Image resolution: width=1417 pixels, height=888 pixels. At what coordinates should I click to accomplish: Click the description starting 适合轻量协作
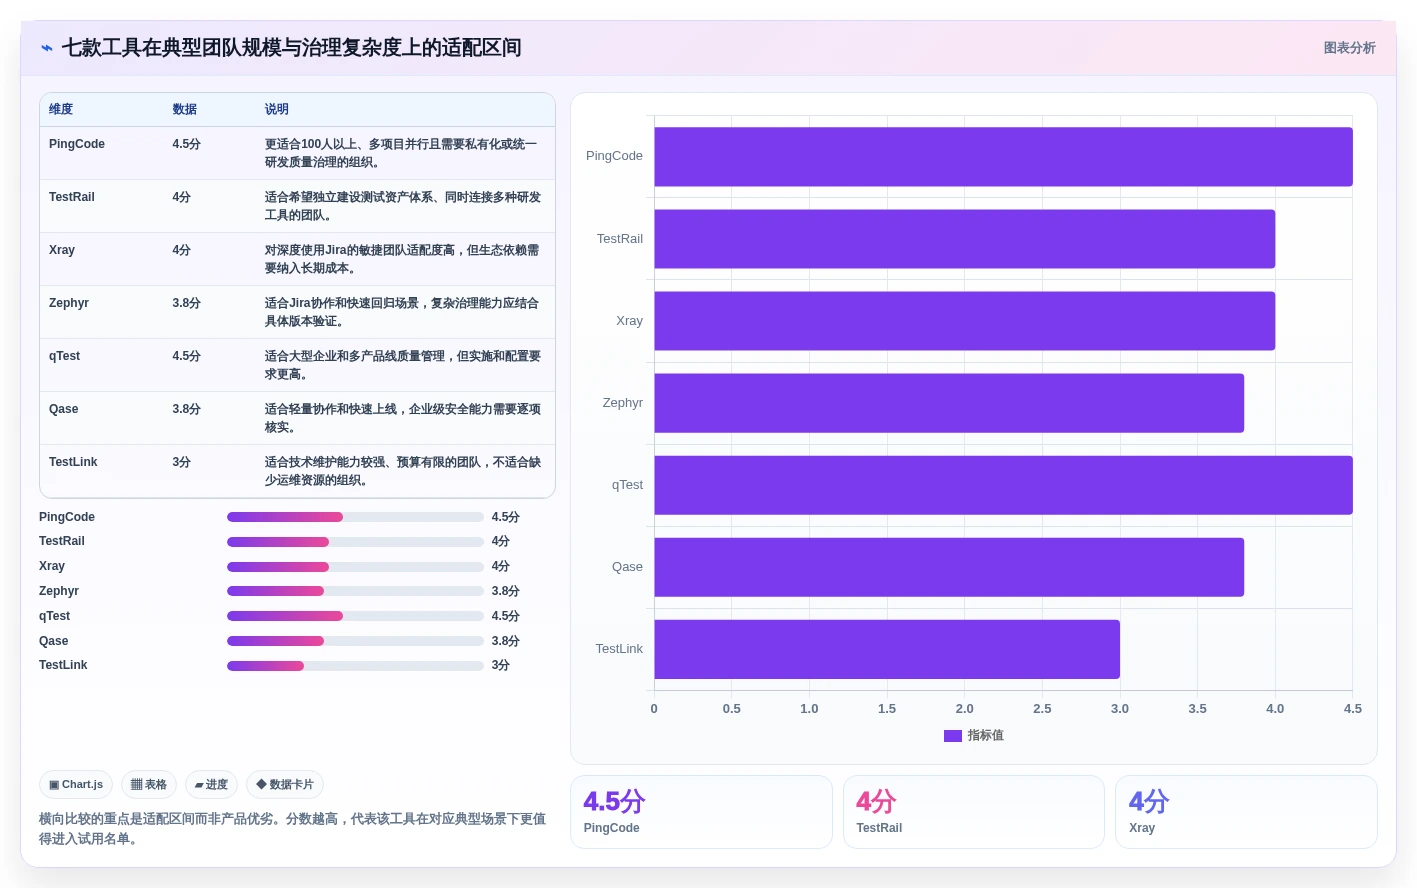403,418
